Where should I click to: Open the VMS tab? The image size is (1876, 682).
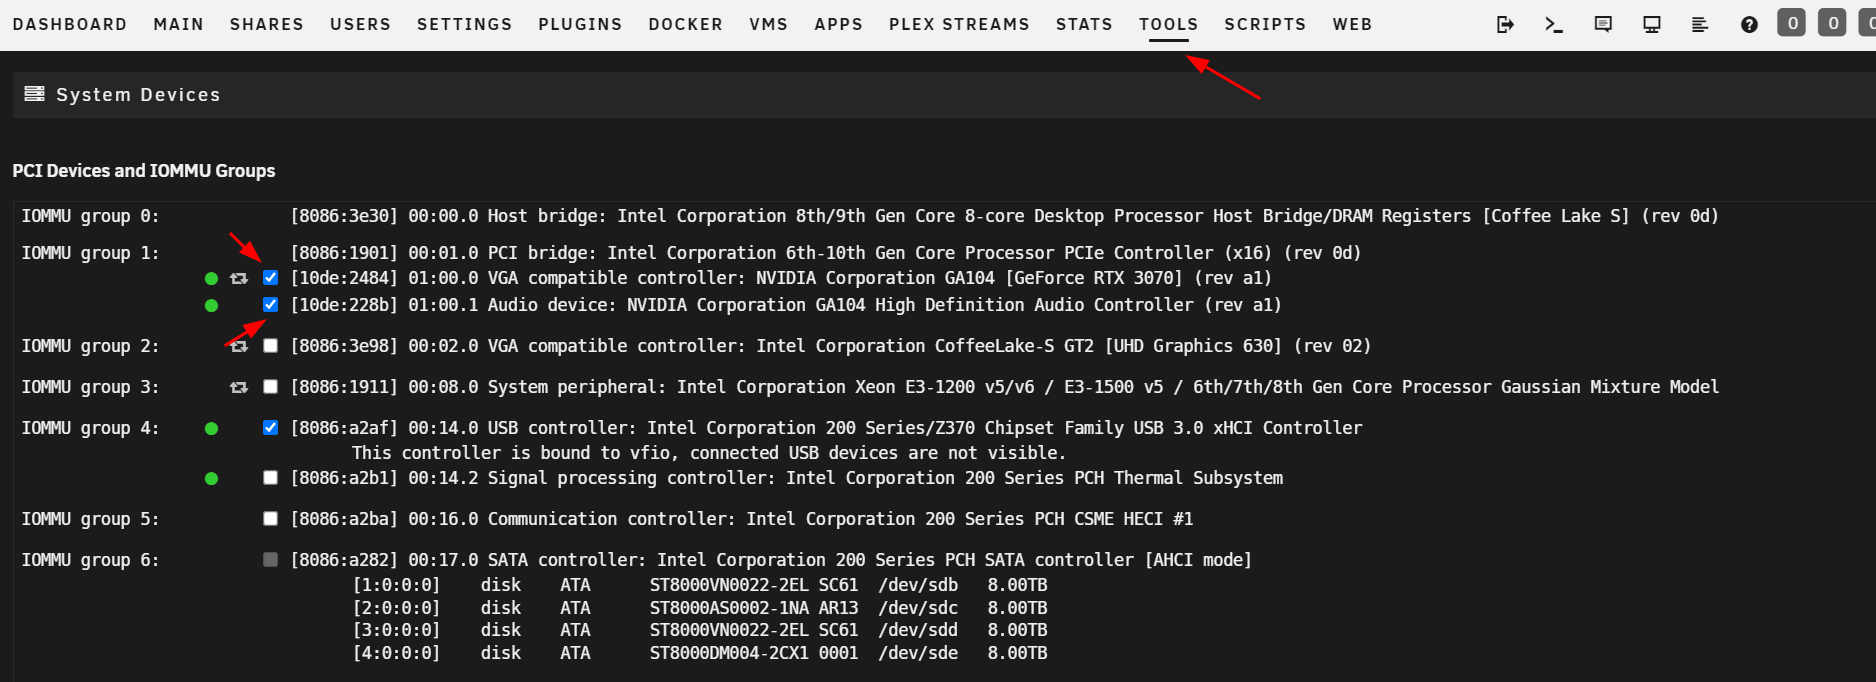click(769, 24)
